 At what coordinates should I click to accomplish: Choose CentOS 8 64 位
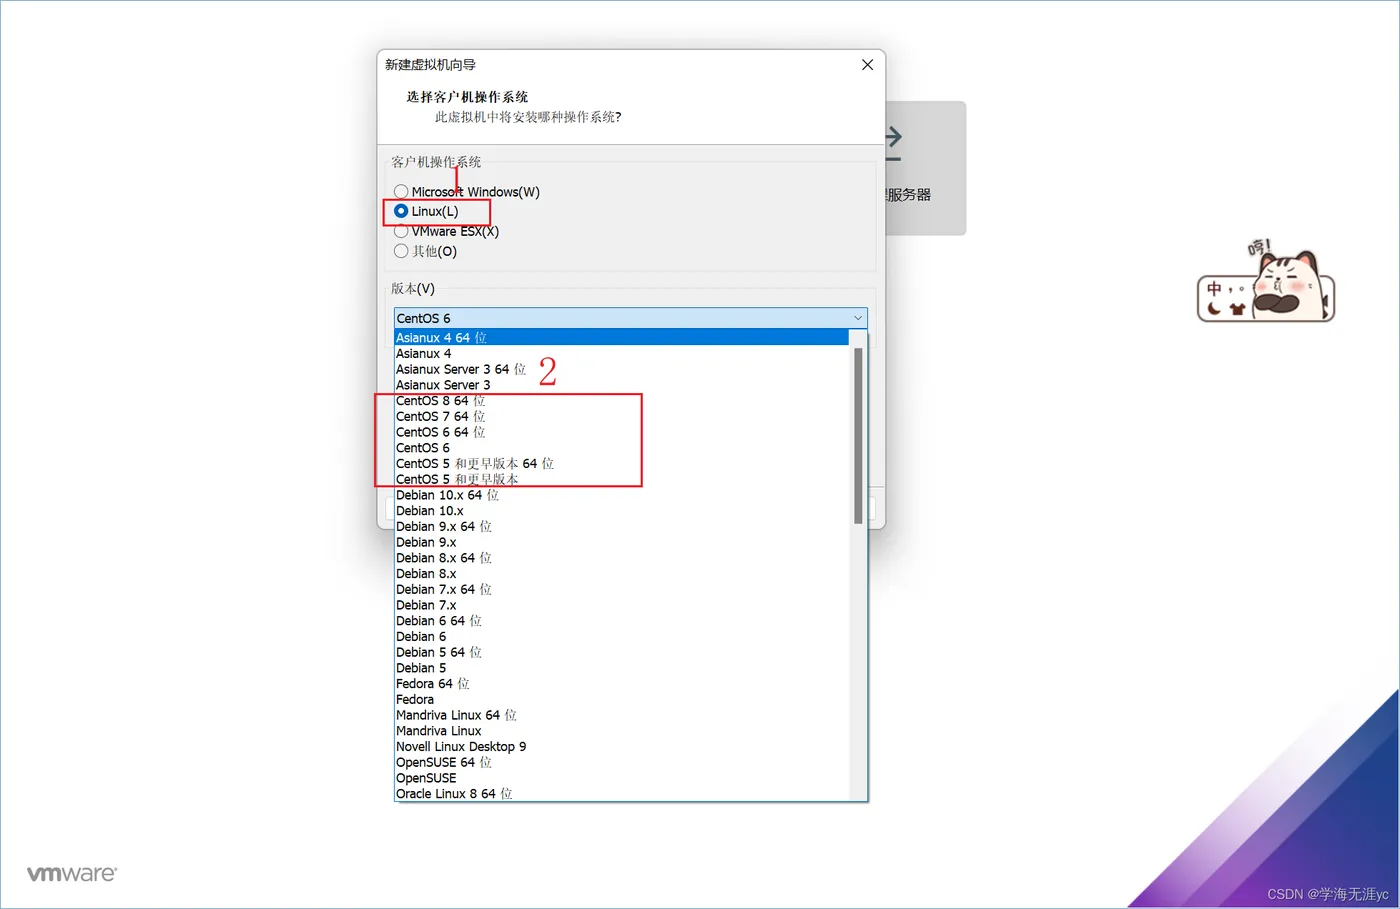pos(621,401)
